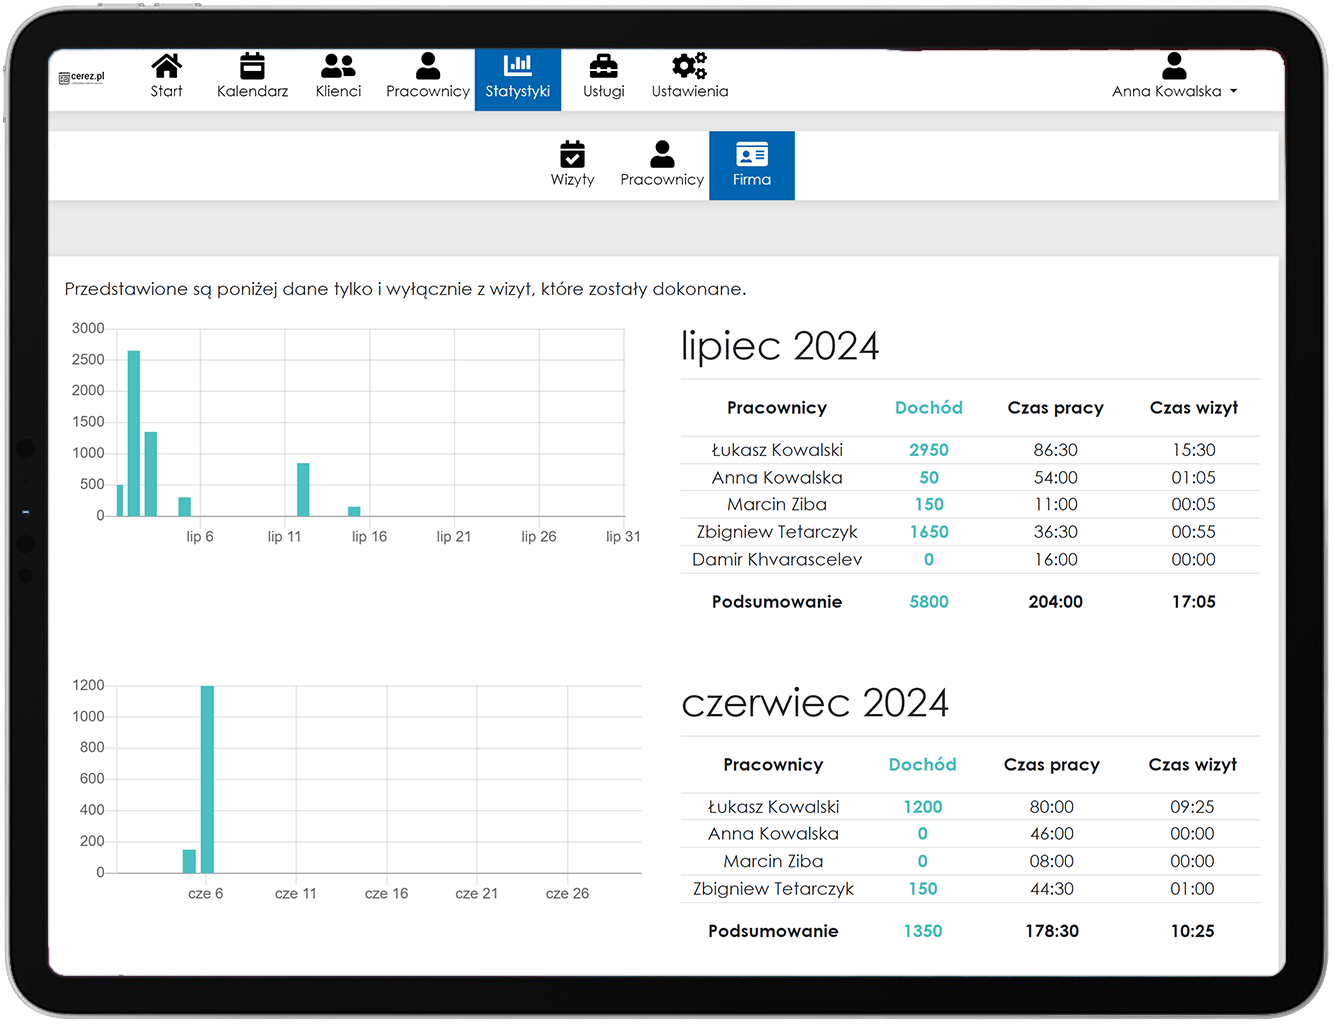Click the lipiec summary total 5800
This screenshot has width=1334, height=1026.
click(928, 602)
